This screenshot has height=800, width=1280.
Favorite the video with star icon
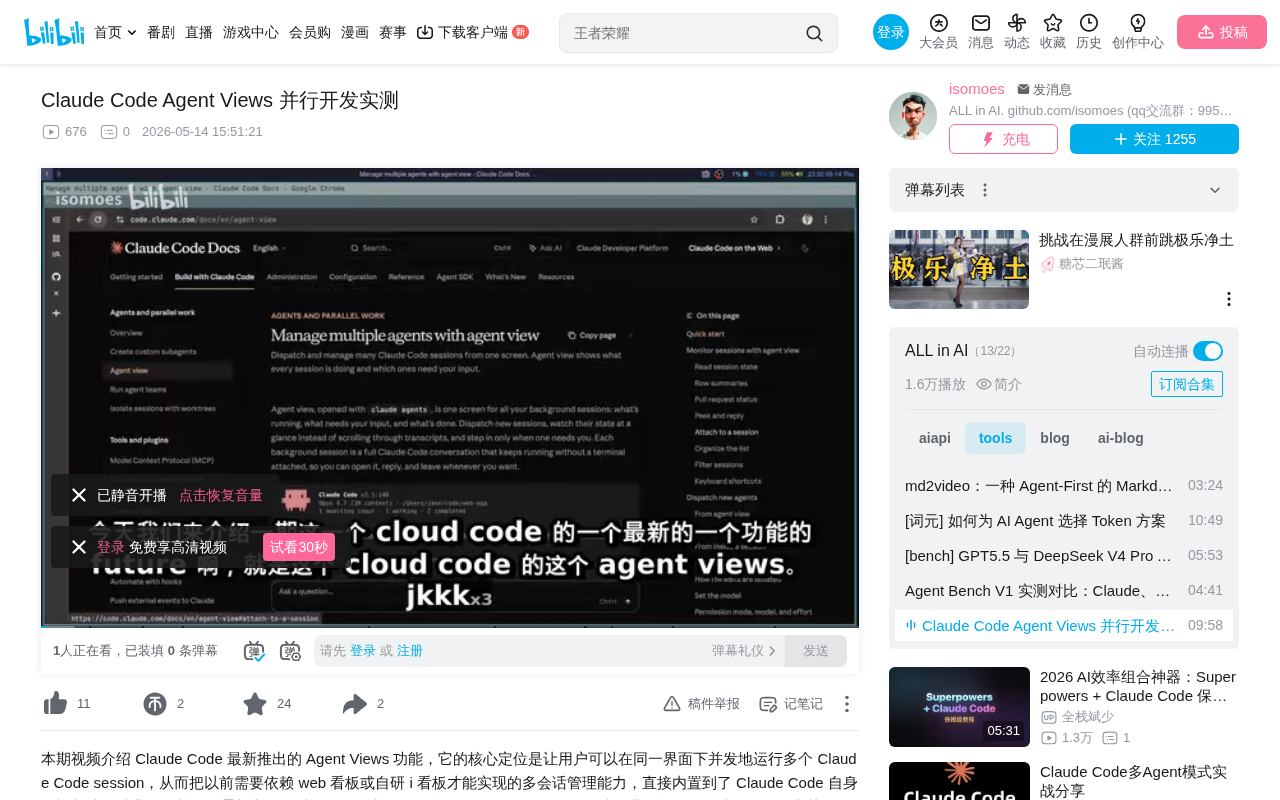tap(255, 704)
